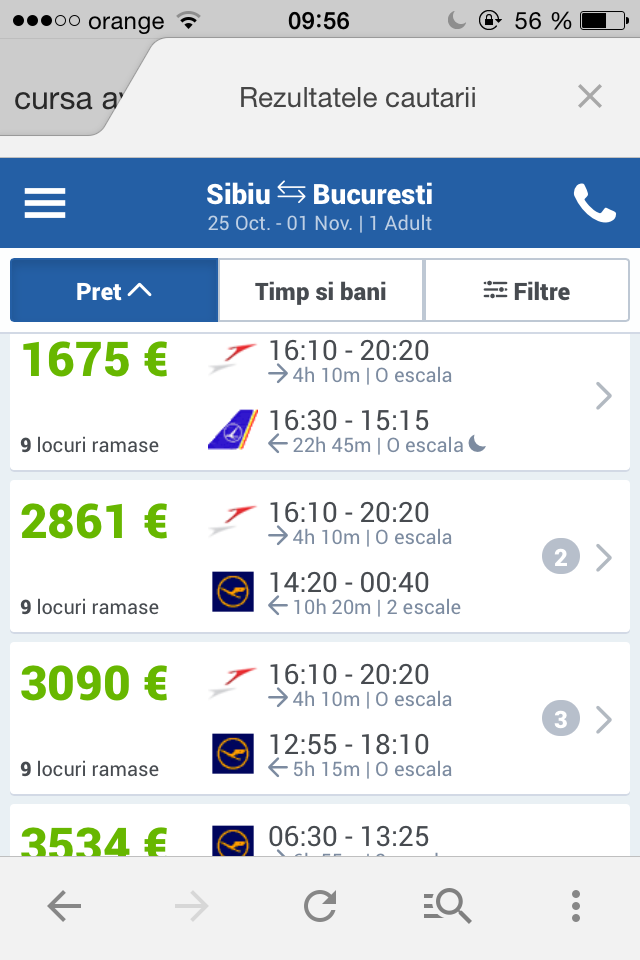
Task: Sort results by Pret
Action: [x=114, y=291]
